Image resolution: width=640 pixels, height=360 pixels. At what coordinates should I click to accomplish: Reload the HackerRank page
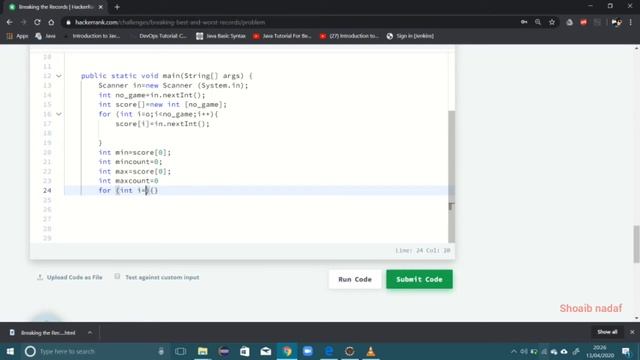pos(37,22)
